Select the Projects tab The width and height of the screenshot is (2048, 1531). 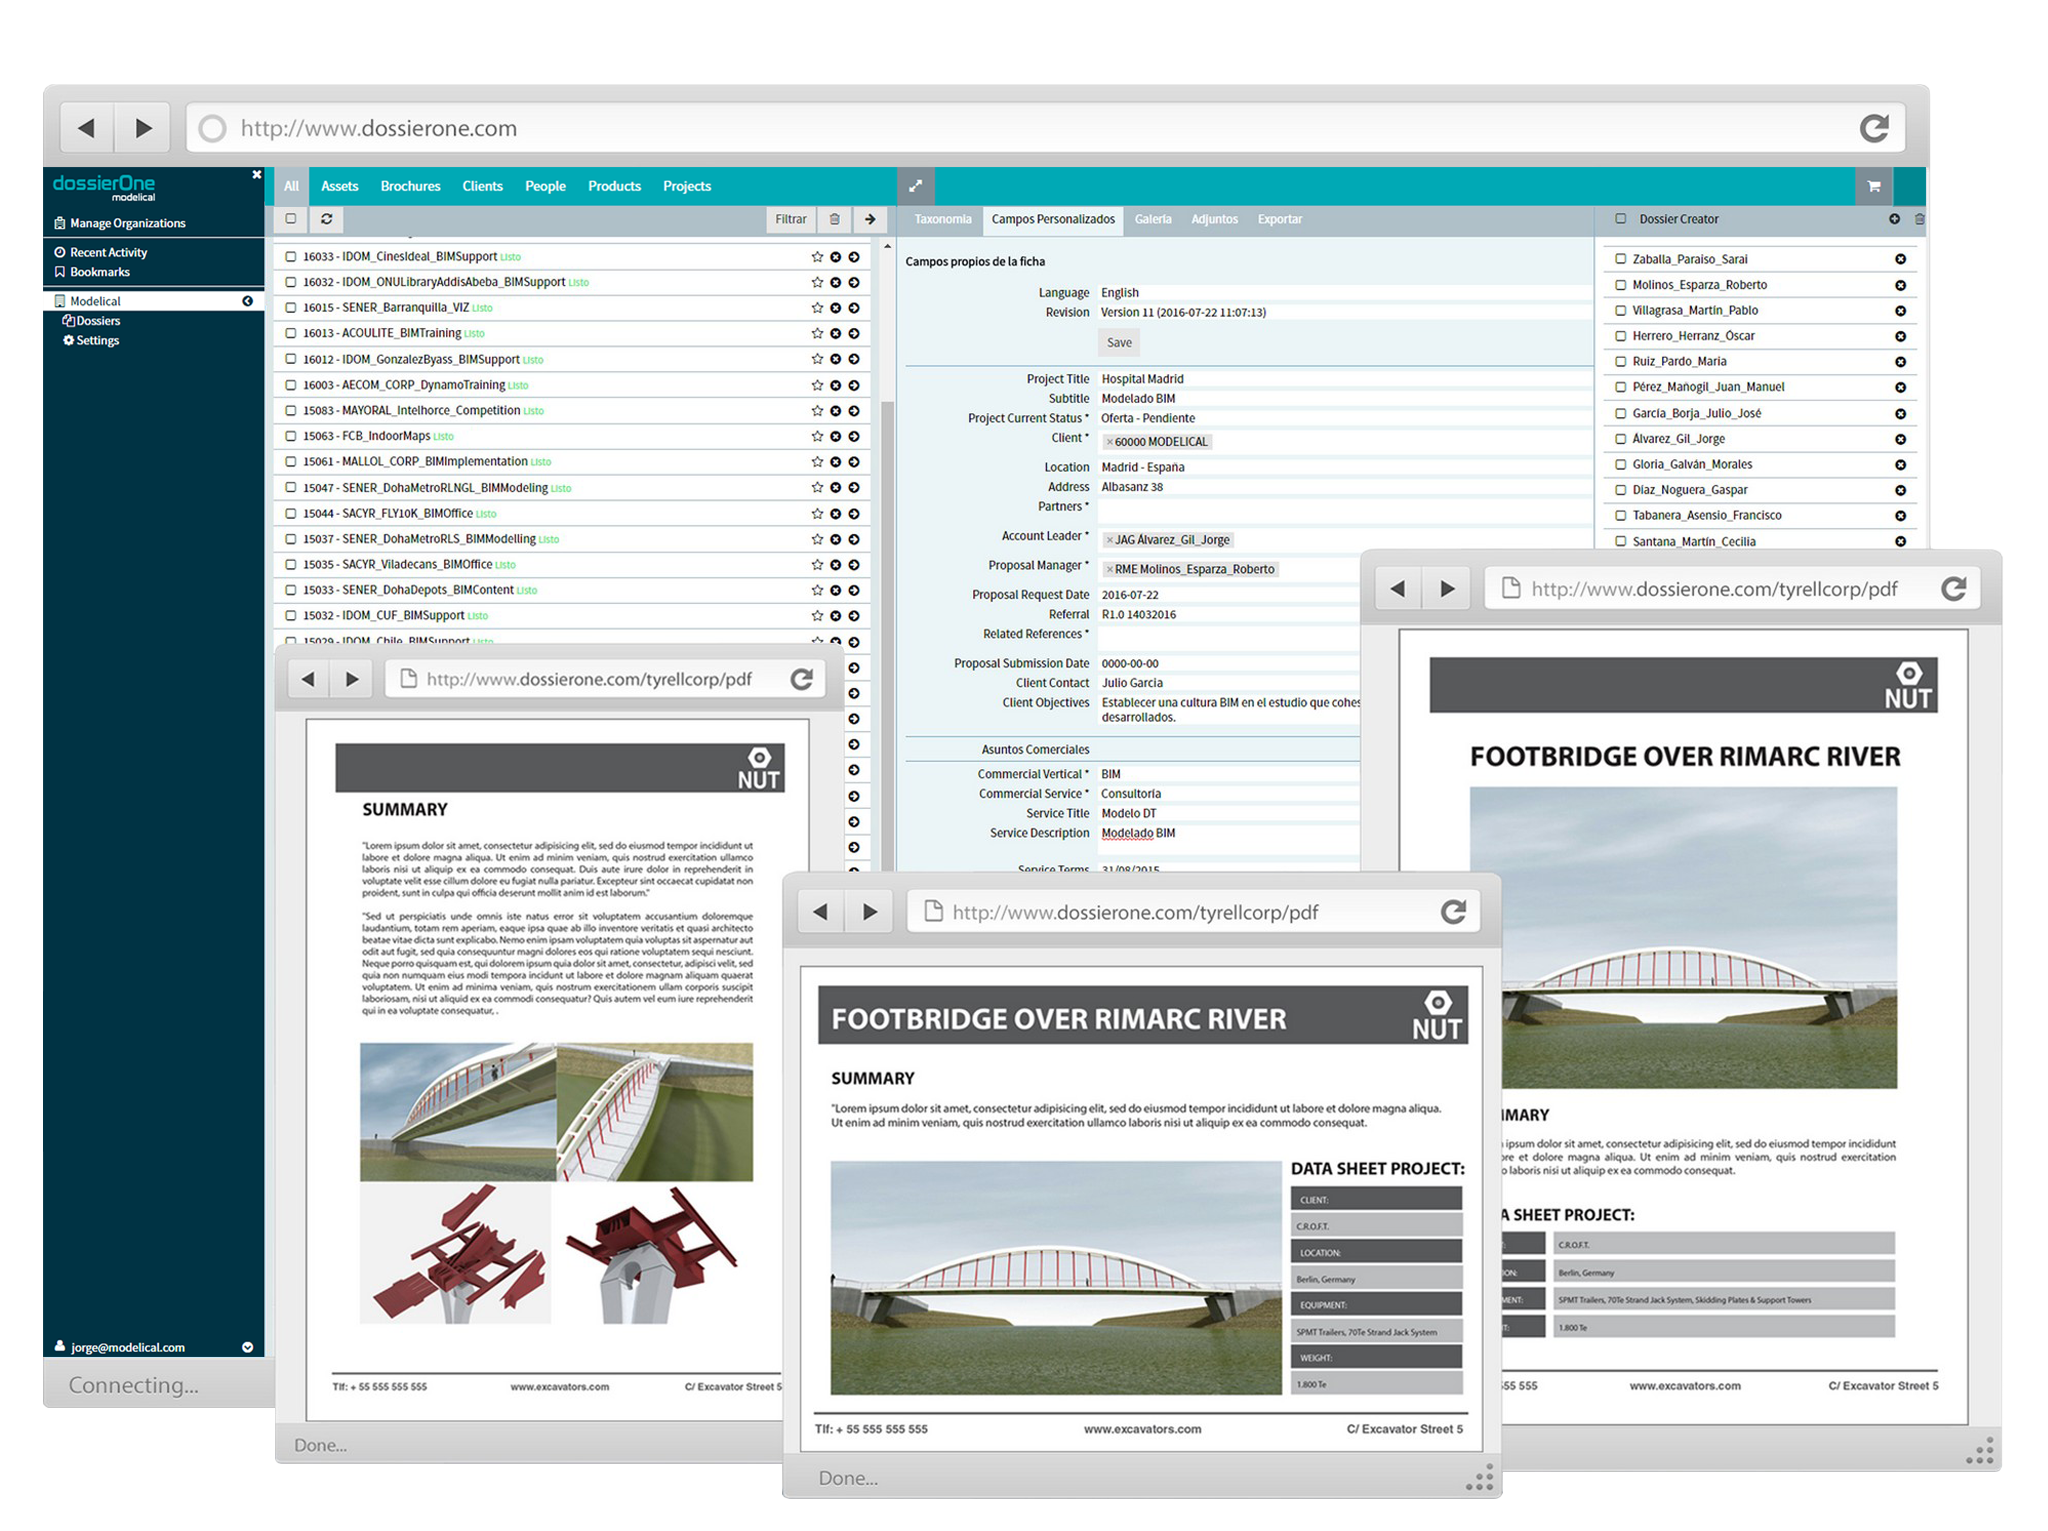(x=686, y=186)
